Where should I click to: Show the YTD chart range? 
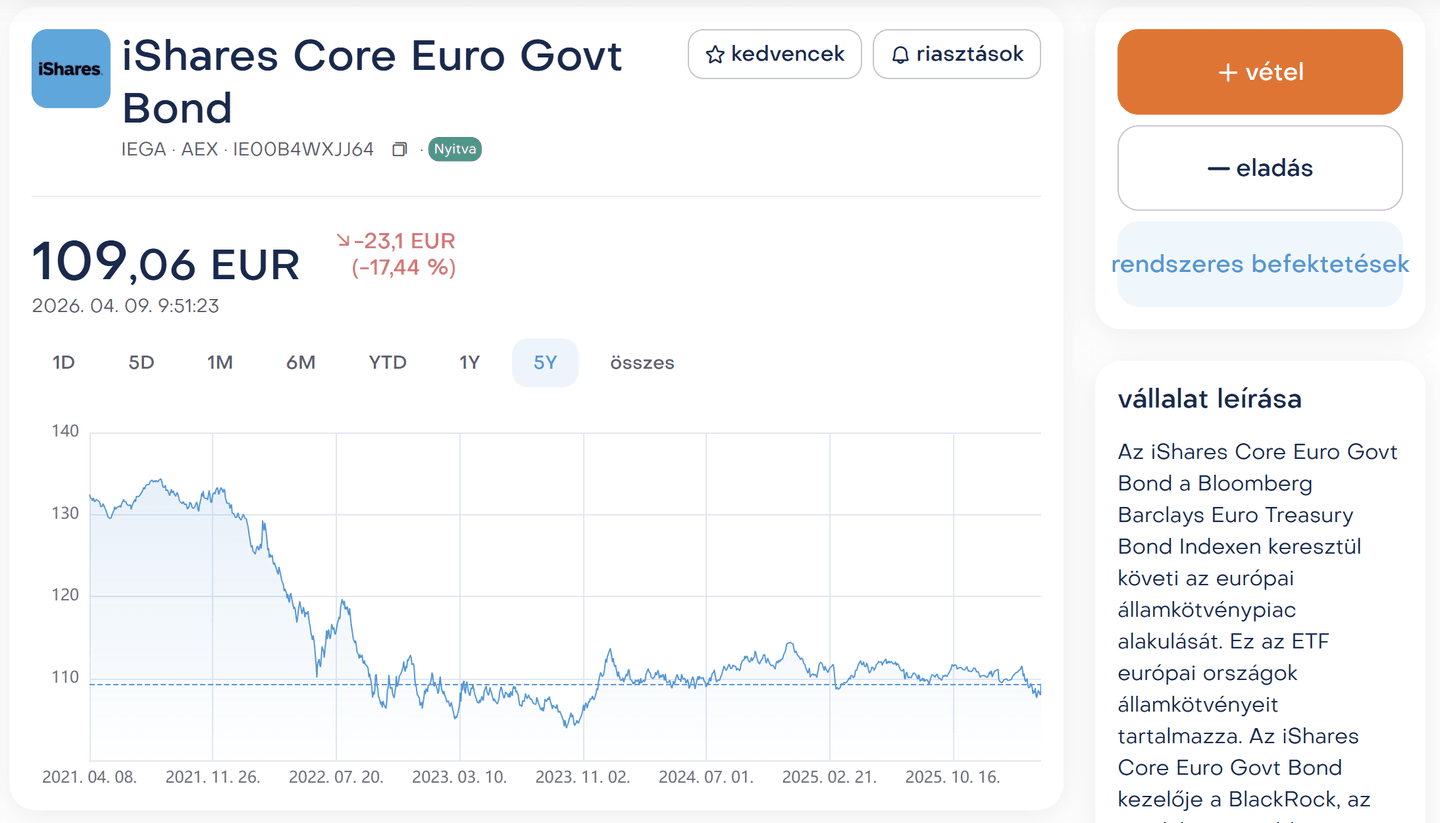(387, 363)
